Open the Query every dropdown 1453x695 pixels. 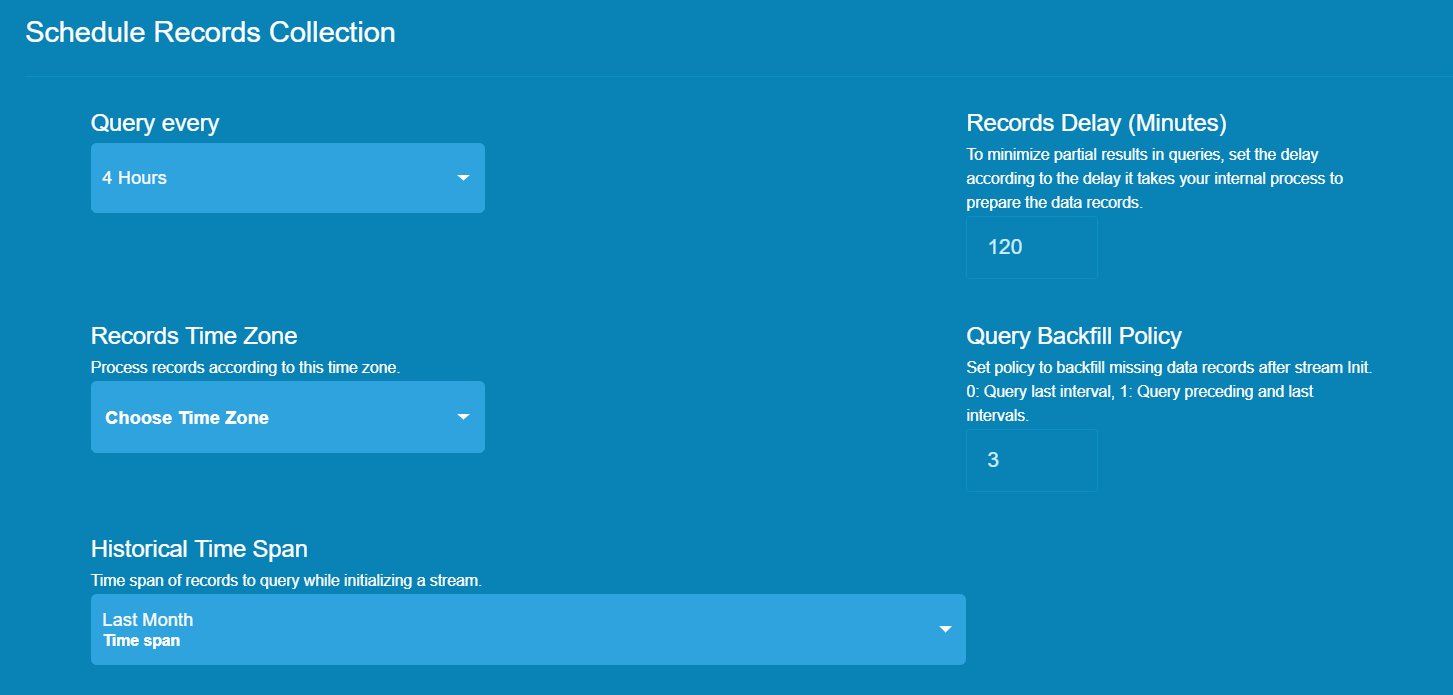tap(287, 177)
